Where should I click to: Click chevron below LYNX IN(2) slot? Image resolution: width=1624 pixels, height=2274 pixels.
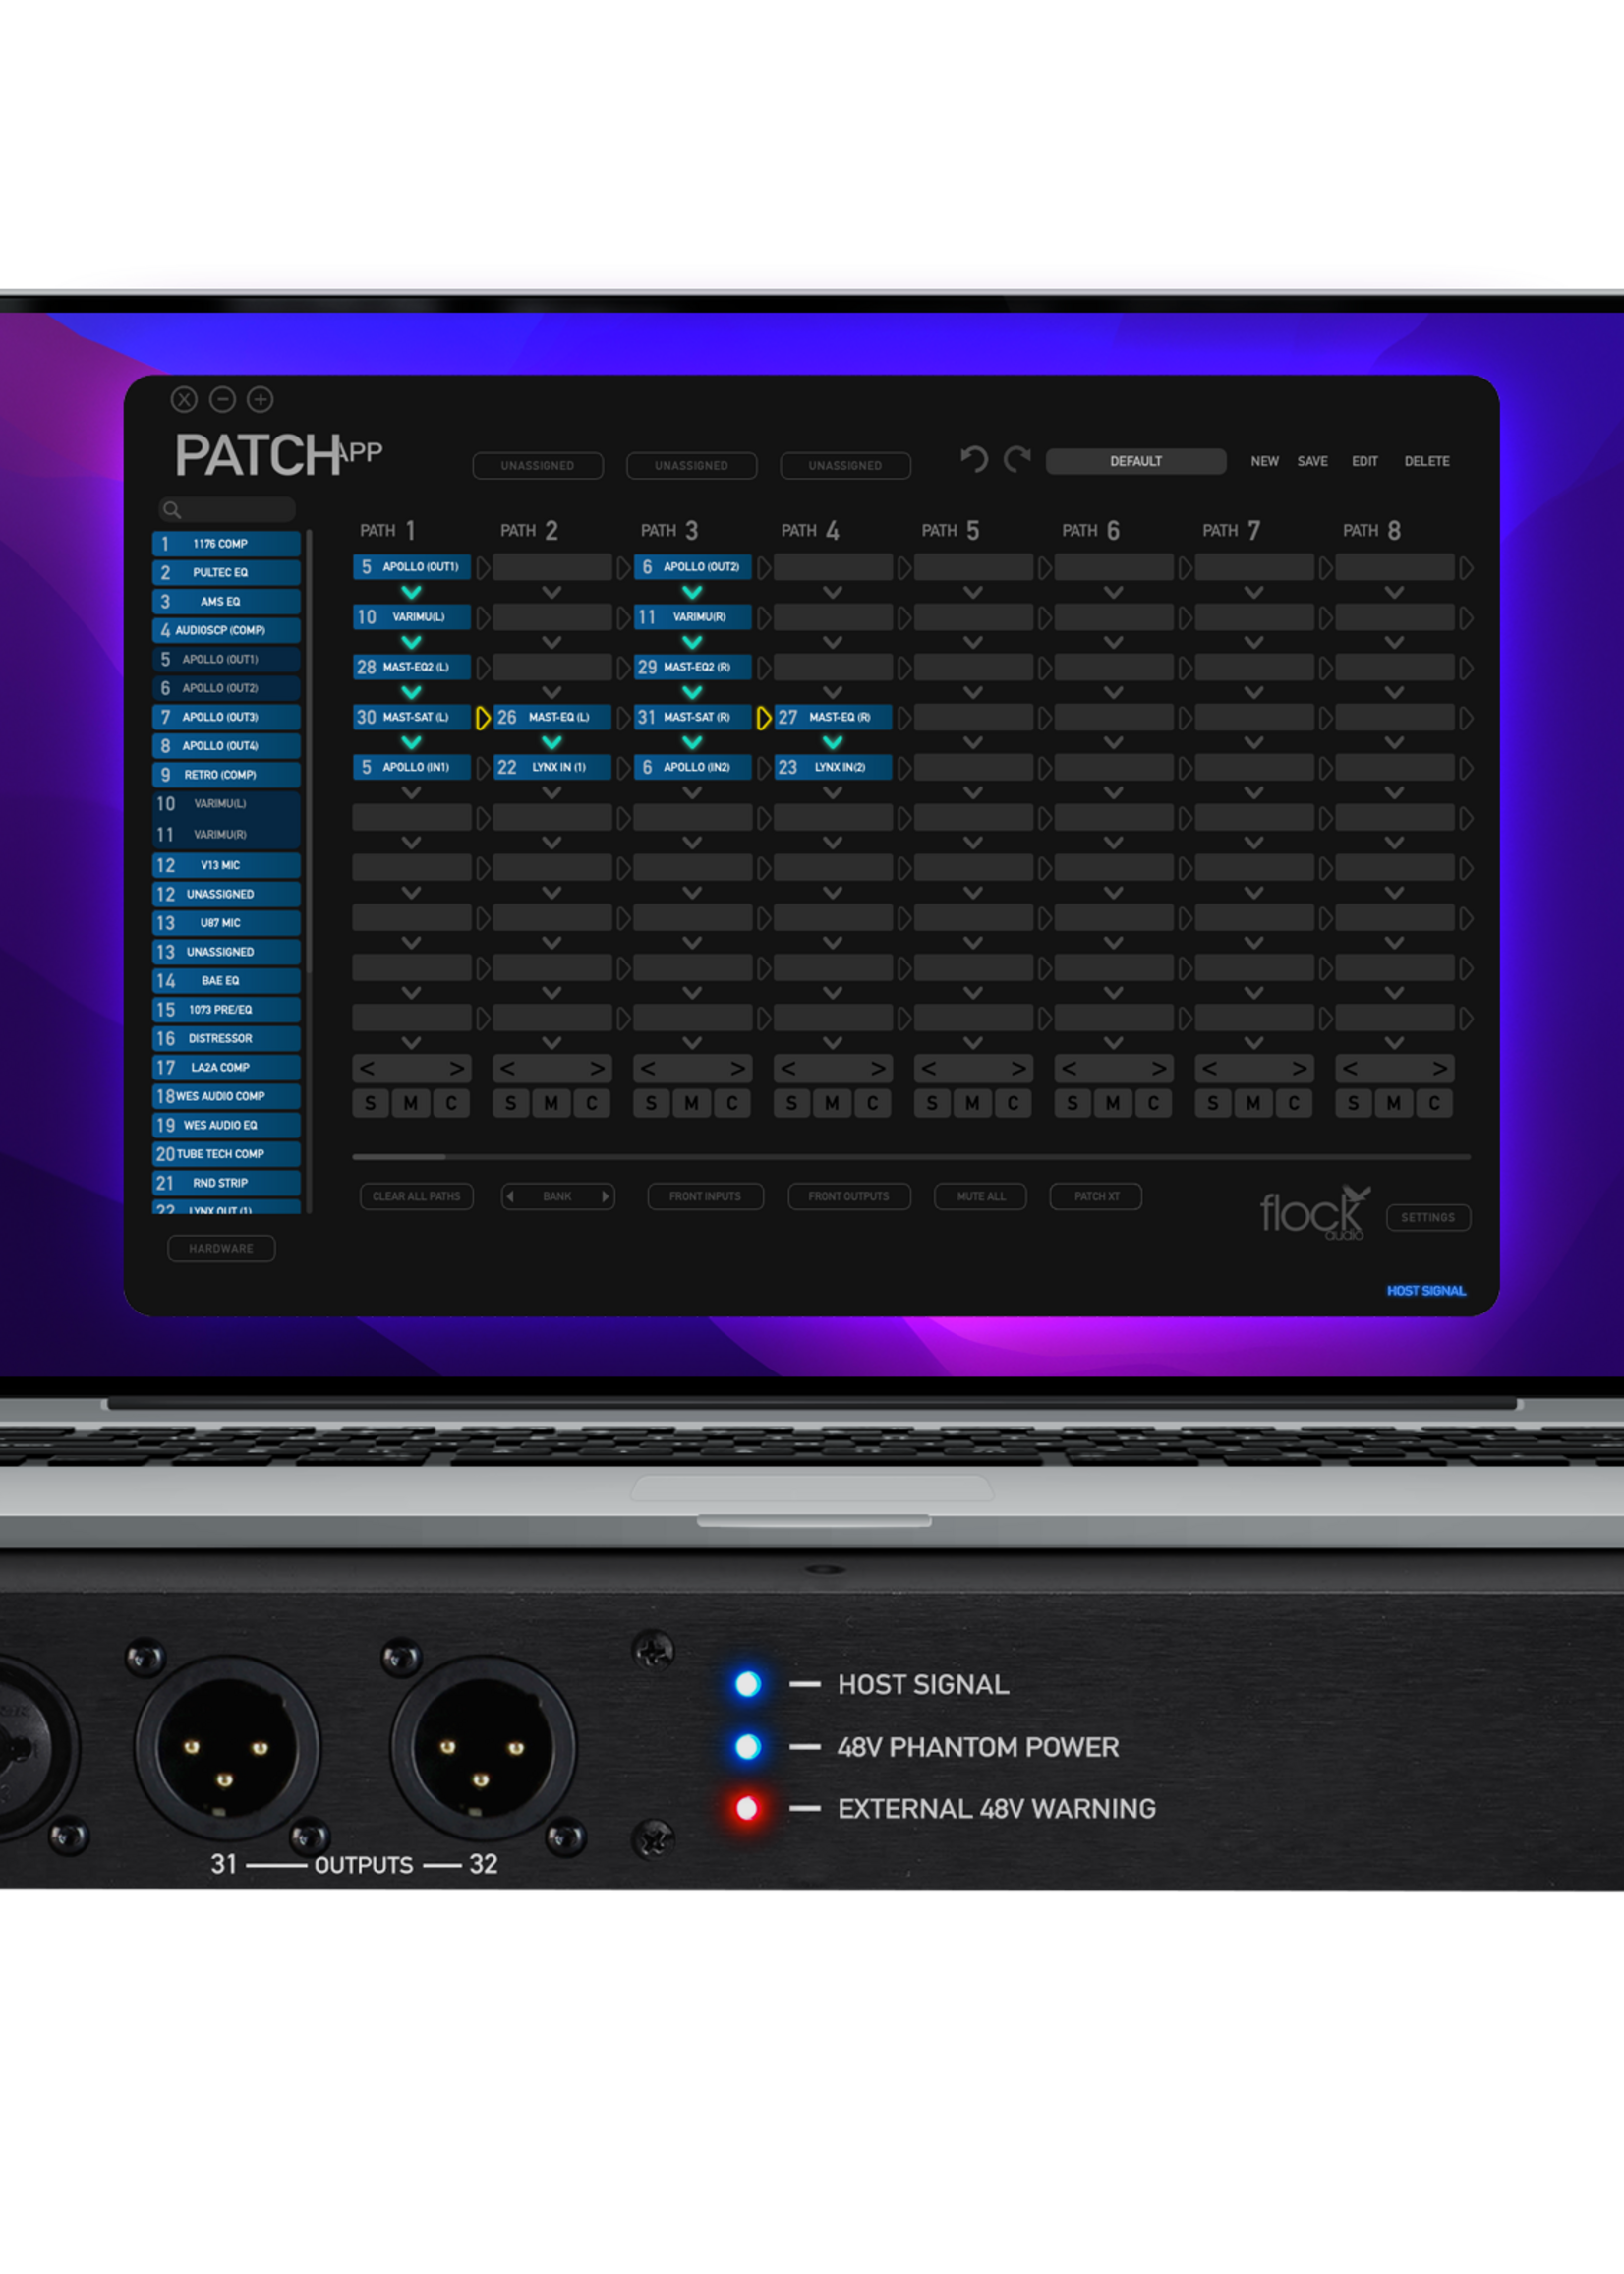[x=833, y=792]
